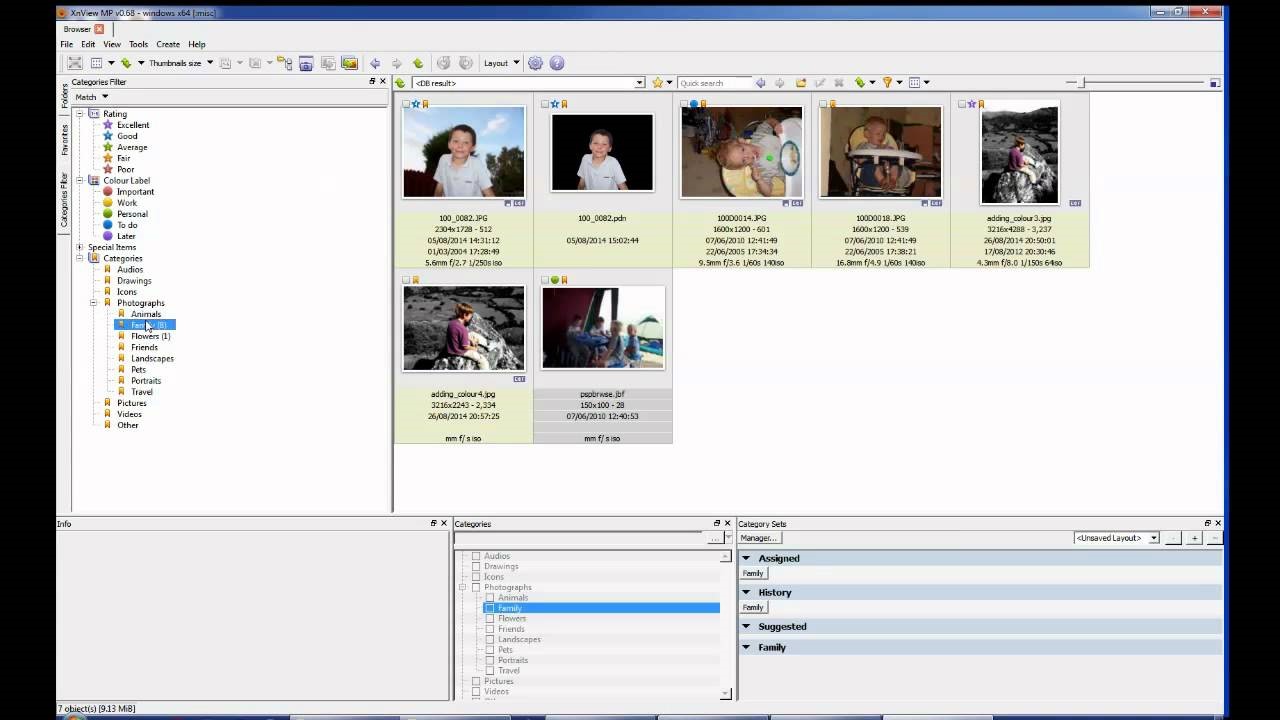Check the Family checkbox in Categories panel

(x=490, y=608)
